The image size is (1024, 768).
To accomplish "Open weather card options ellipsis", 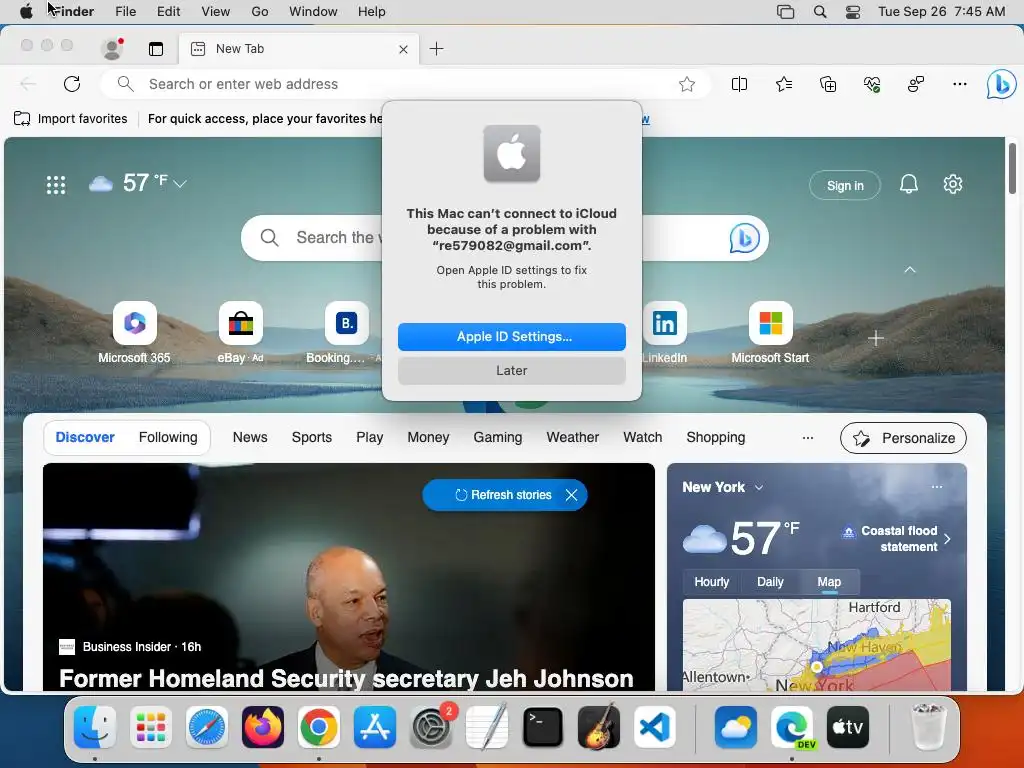I will pyautogui.click(x=936, y=487).
